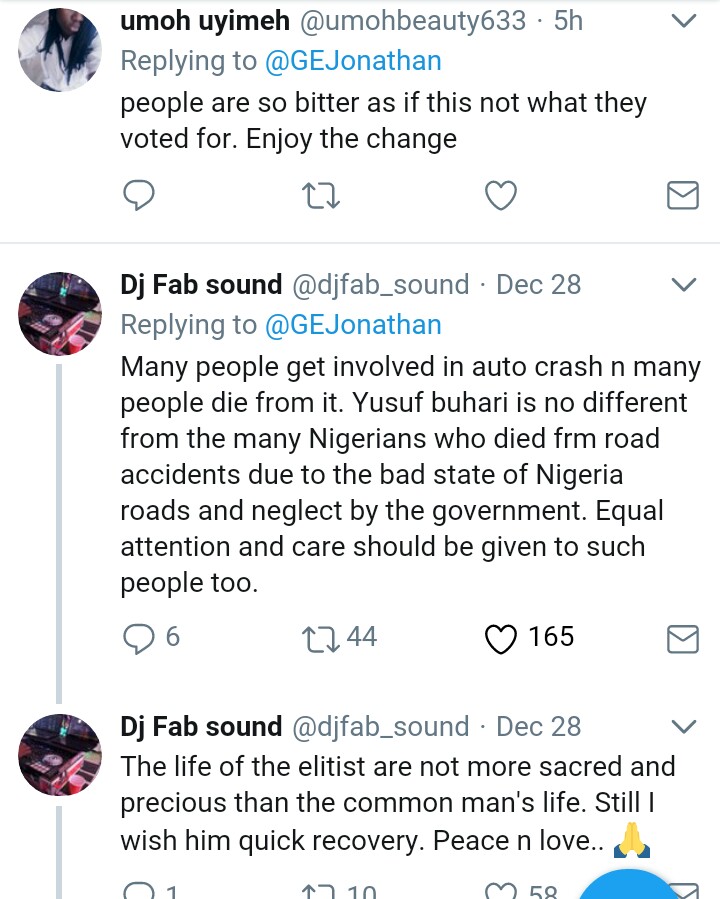Open the Dec 28 timestamp on auto crash tweet
The width and height of the screenshot is (720, 899).
(x=538, y=285)
